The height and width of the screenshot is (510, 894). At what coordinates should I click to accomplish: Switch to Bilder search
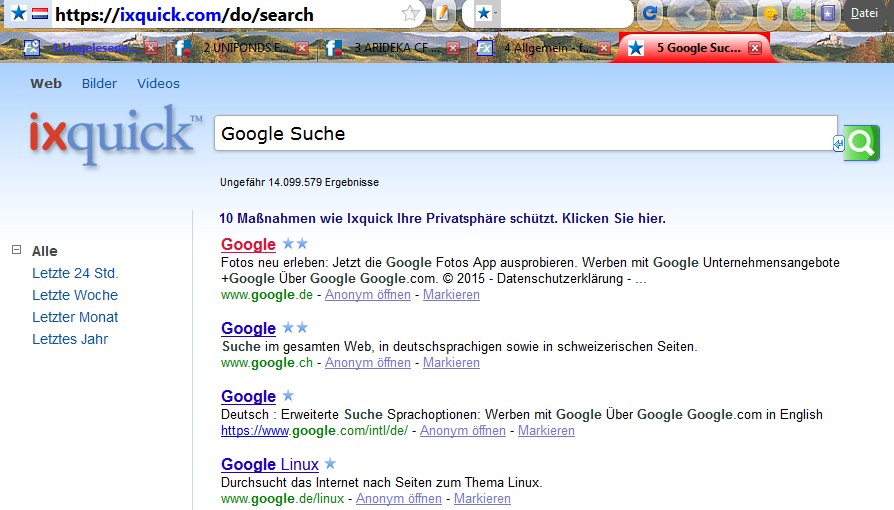99,83
